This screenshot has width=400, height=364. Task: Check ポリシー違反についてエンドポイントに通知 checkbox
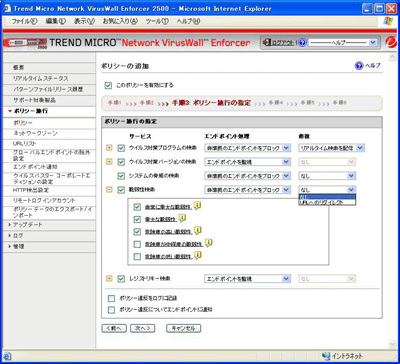[111, 310]
